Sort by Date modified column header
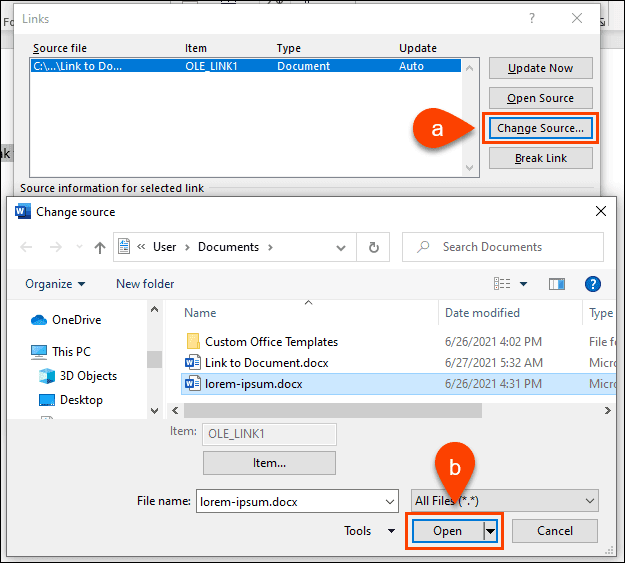This screenshot has width=625, height=563. point(482,313)
